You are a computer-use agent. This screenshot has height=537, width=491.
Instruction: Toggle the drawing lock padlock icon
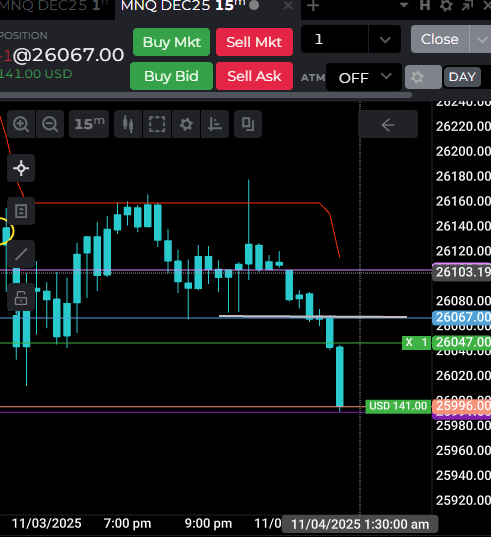[21, 297]
